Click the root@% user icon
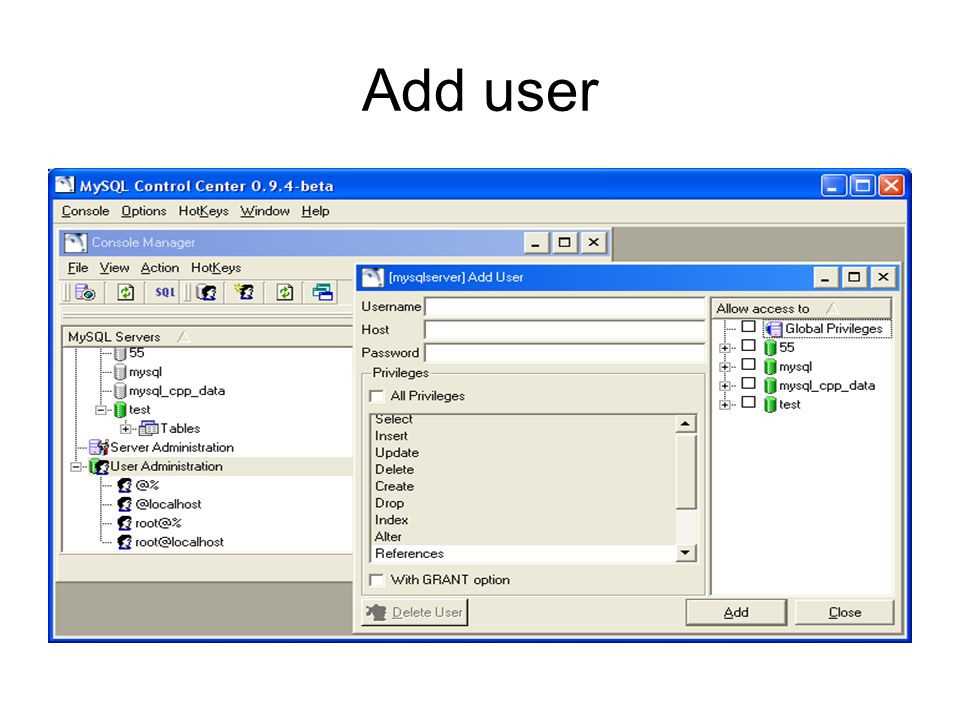960x720 pixels. (x=124, y=523)
